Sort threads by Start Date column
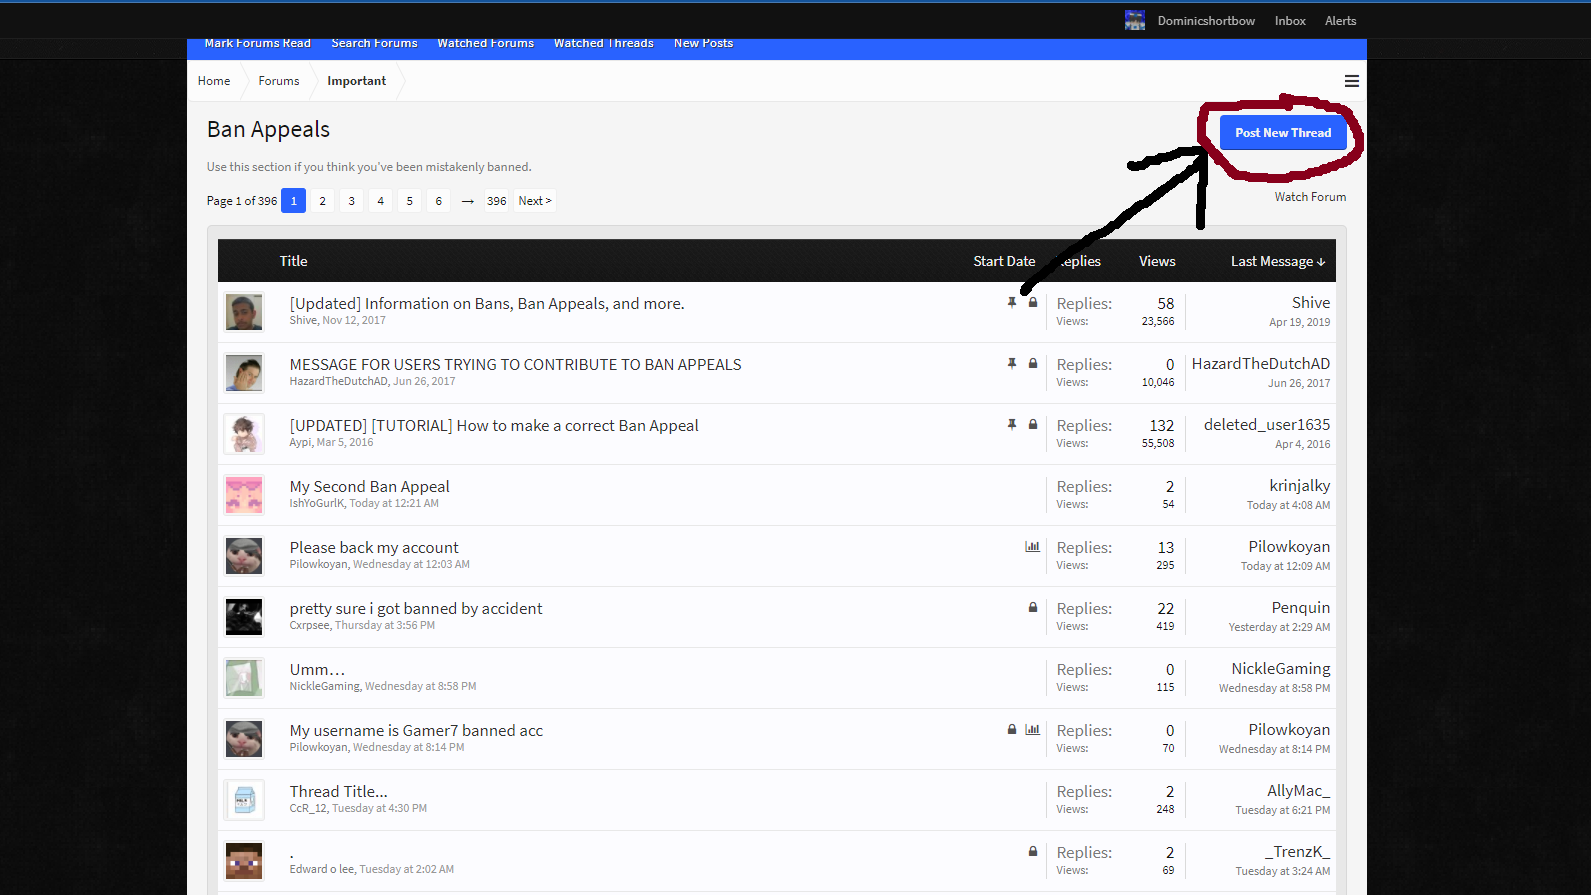This screenshot has height=895, width=1591. click(x=1004, y=261)
